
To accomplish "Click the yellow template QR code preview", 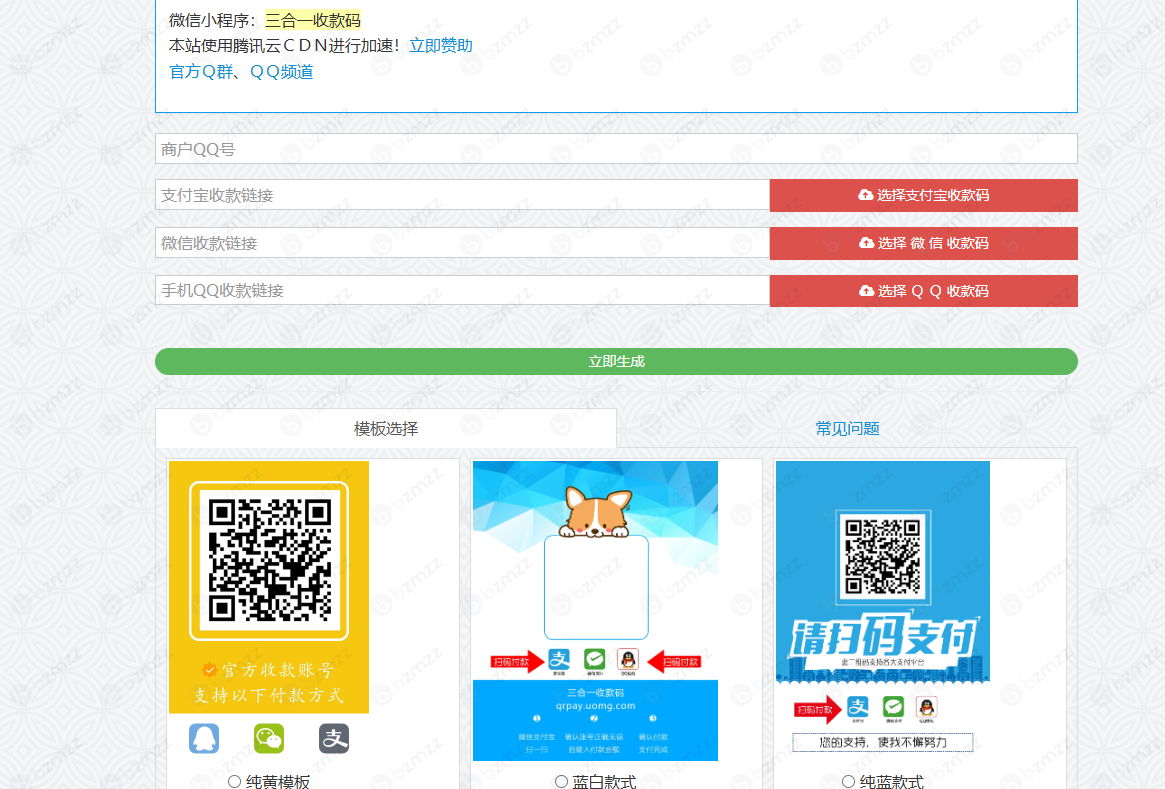I will coord(269,561).
